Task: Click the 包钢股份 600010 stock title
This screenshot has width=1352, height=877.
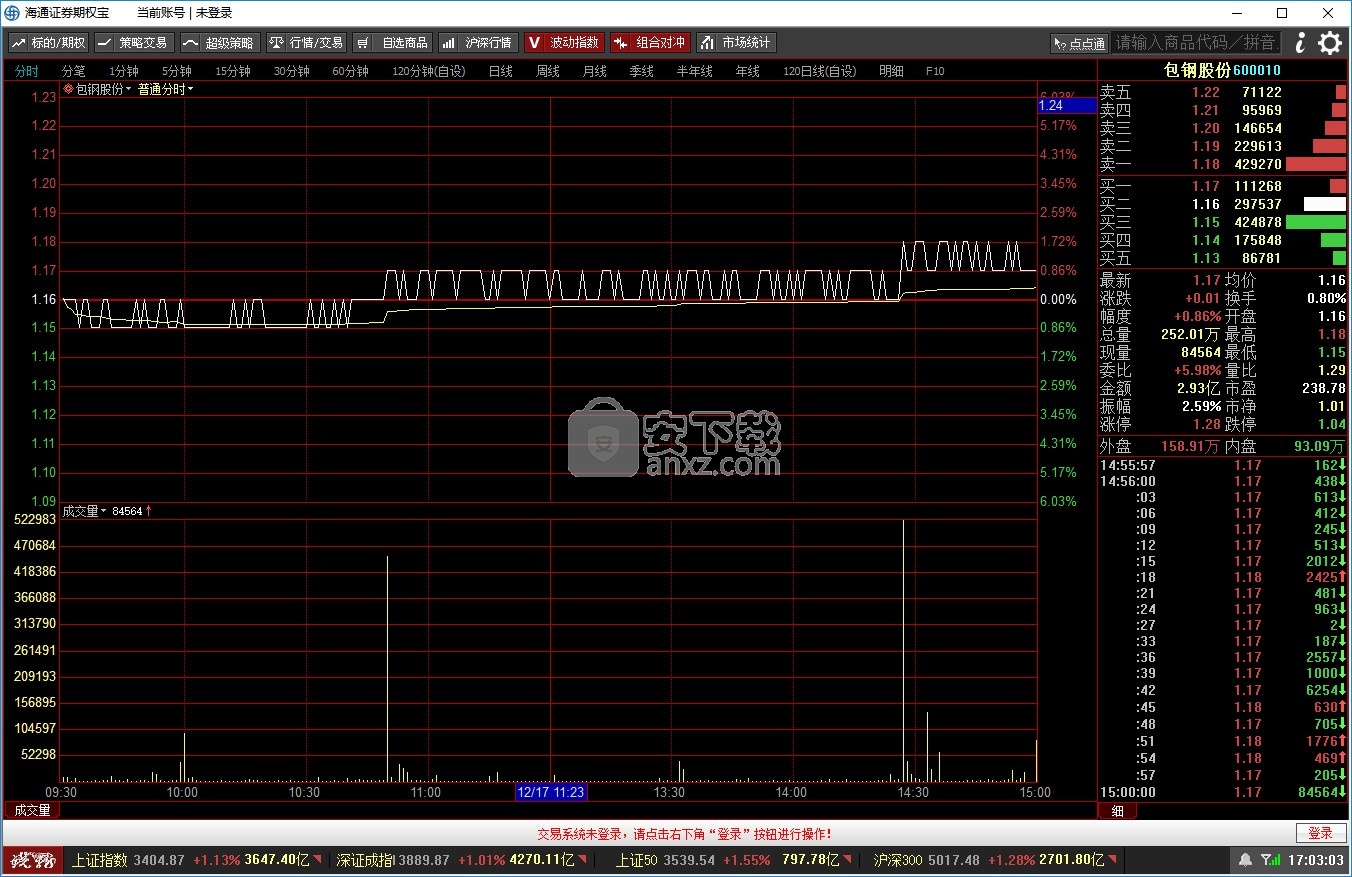Action: tap(1223, 70)
